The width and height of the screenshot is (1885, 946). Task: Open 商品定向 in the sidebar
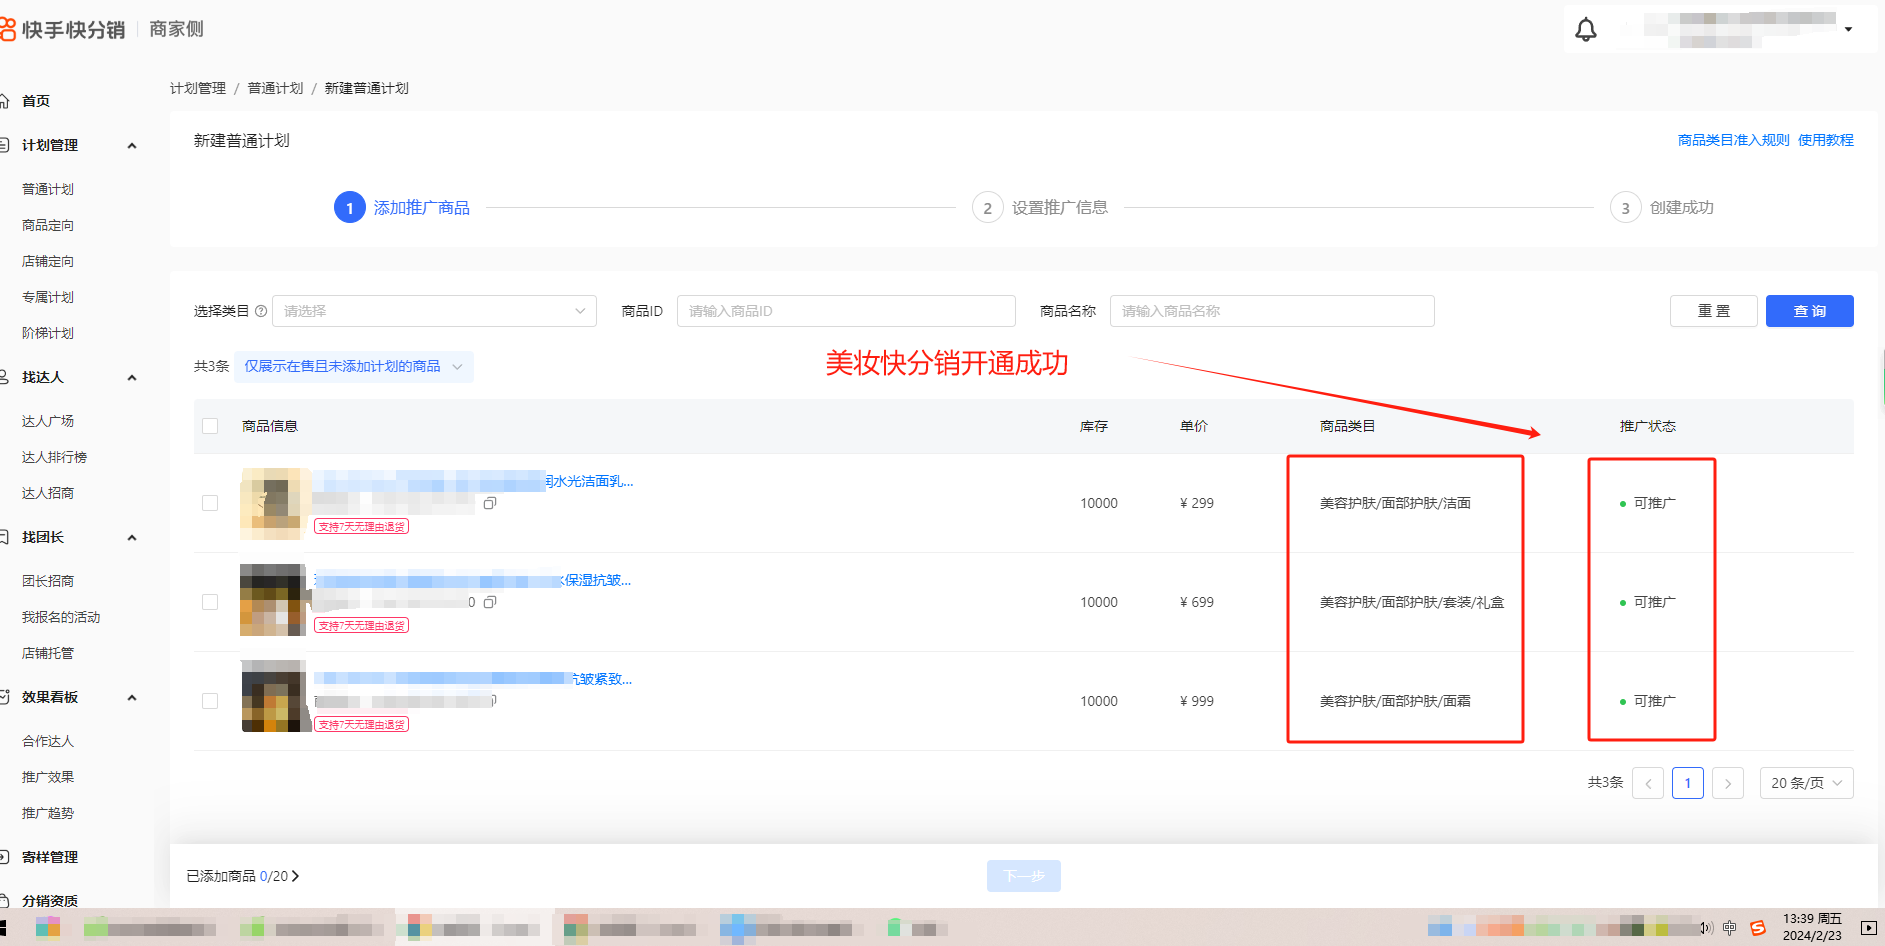pyautogui.click(x=48, y=225)
